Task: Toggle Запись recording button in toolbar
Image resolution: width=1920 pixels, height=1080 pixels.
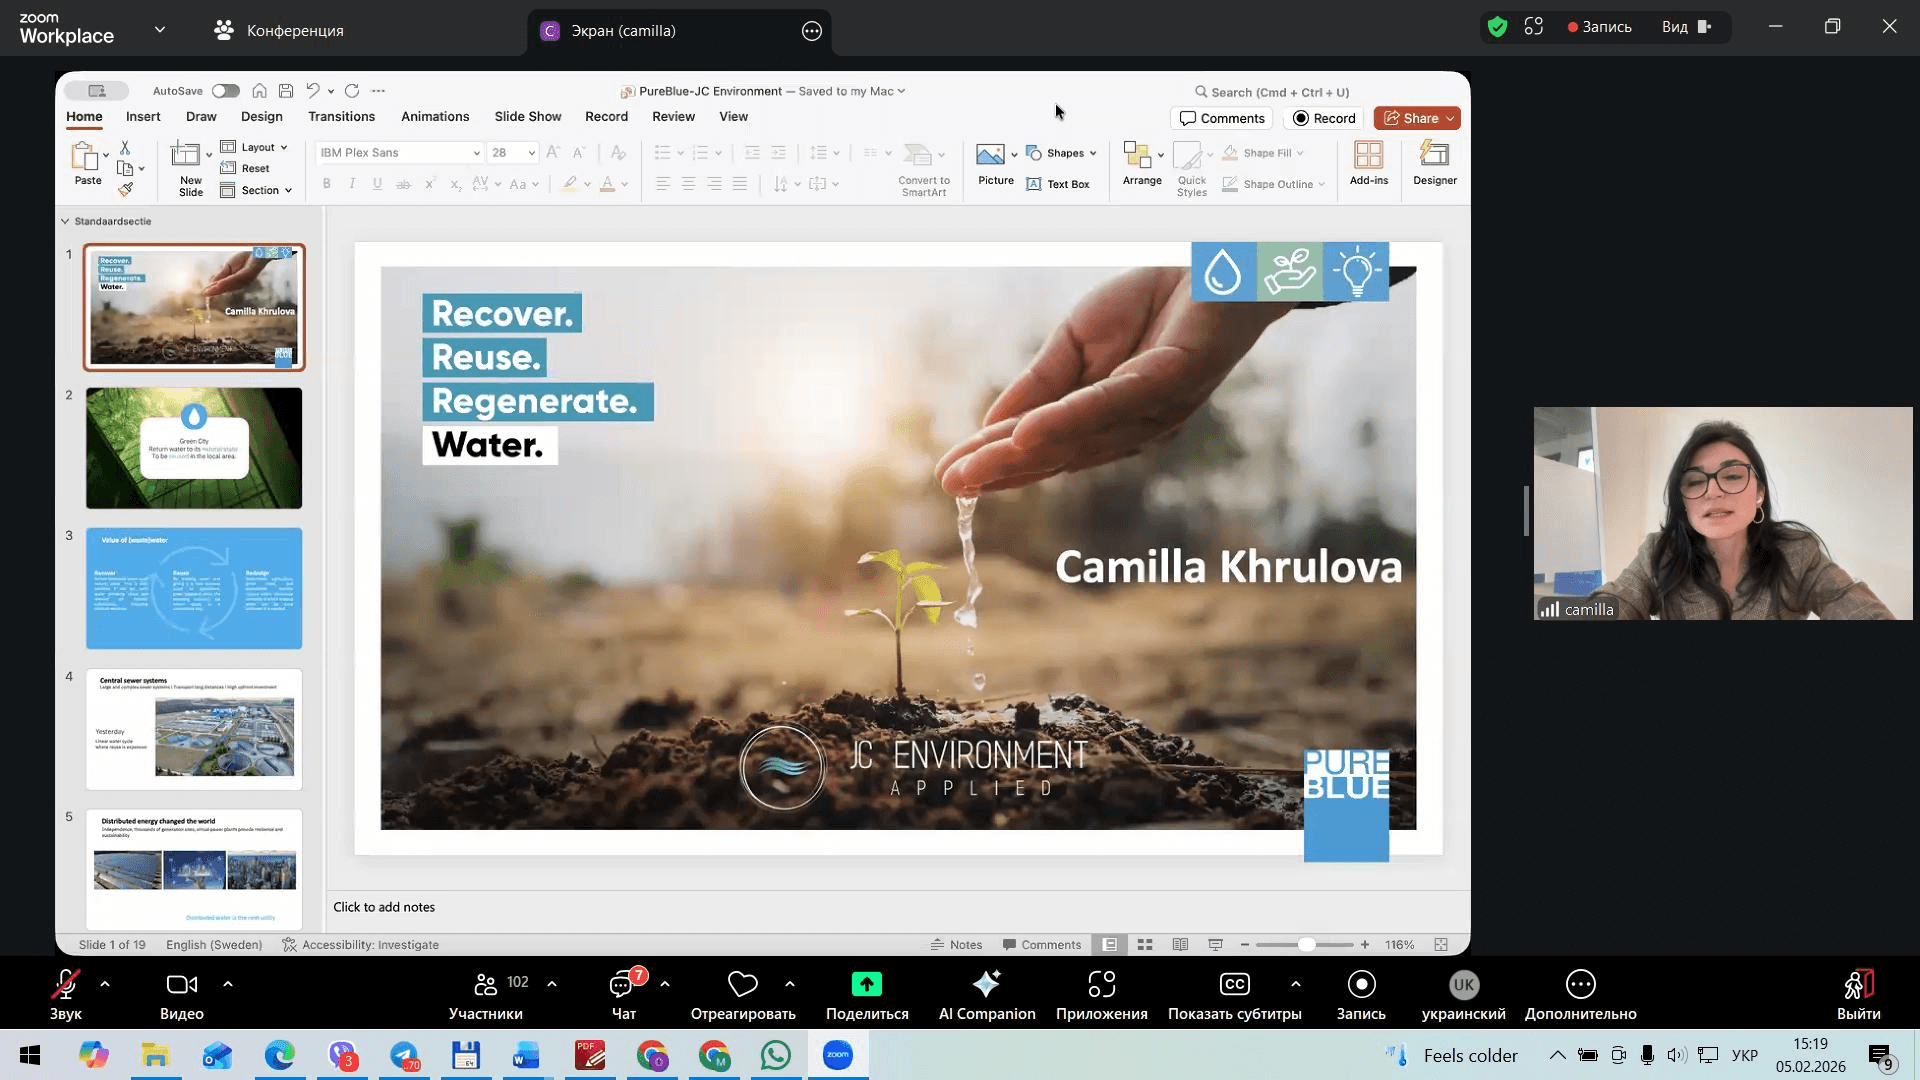Action: 1361,985
